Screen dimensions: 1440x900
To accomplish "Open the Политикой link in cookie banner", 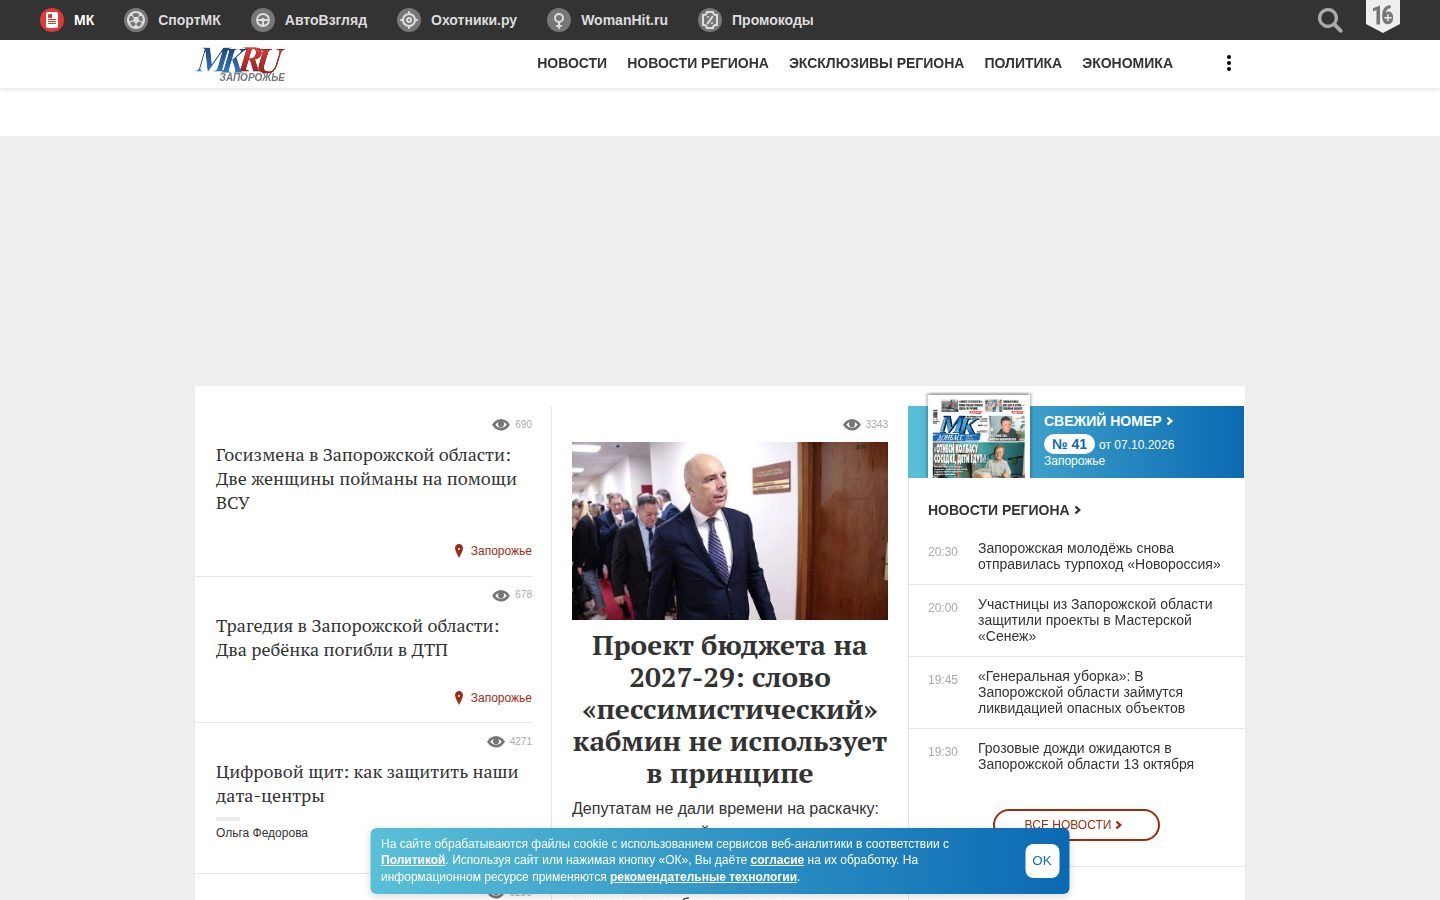I will coord(413,860).
